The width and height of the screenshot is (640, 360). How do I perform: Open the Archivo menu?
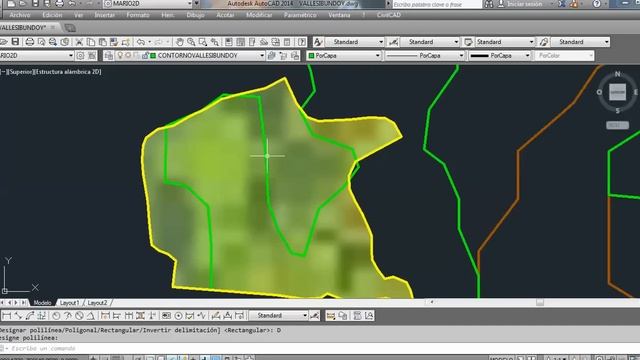(x=20, y=15)
